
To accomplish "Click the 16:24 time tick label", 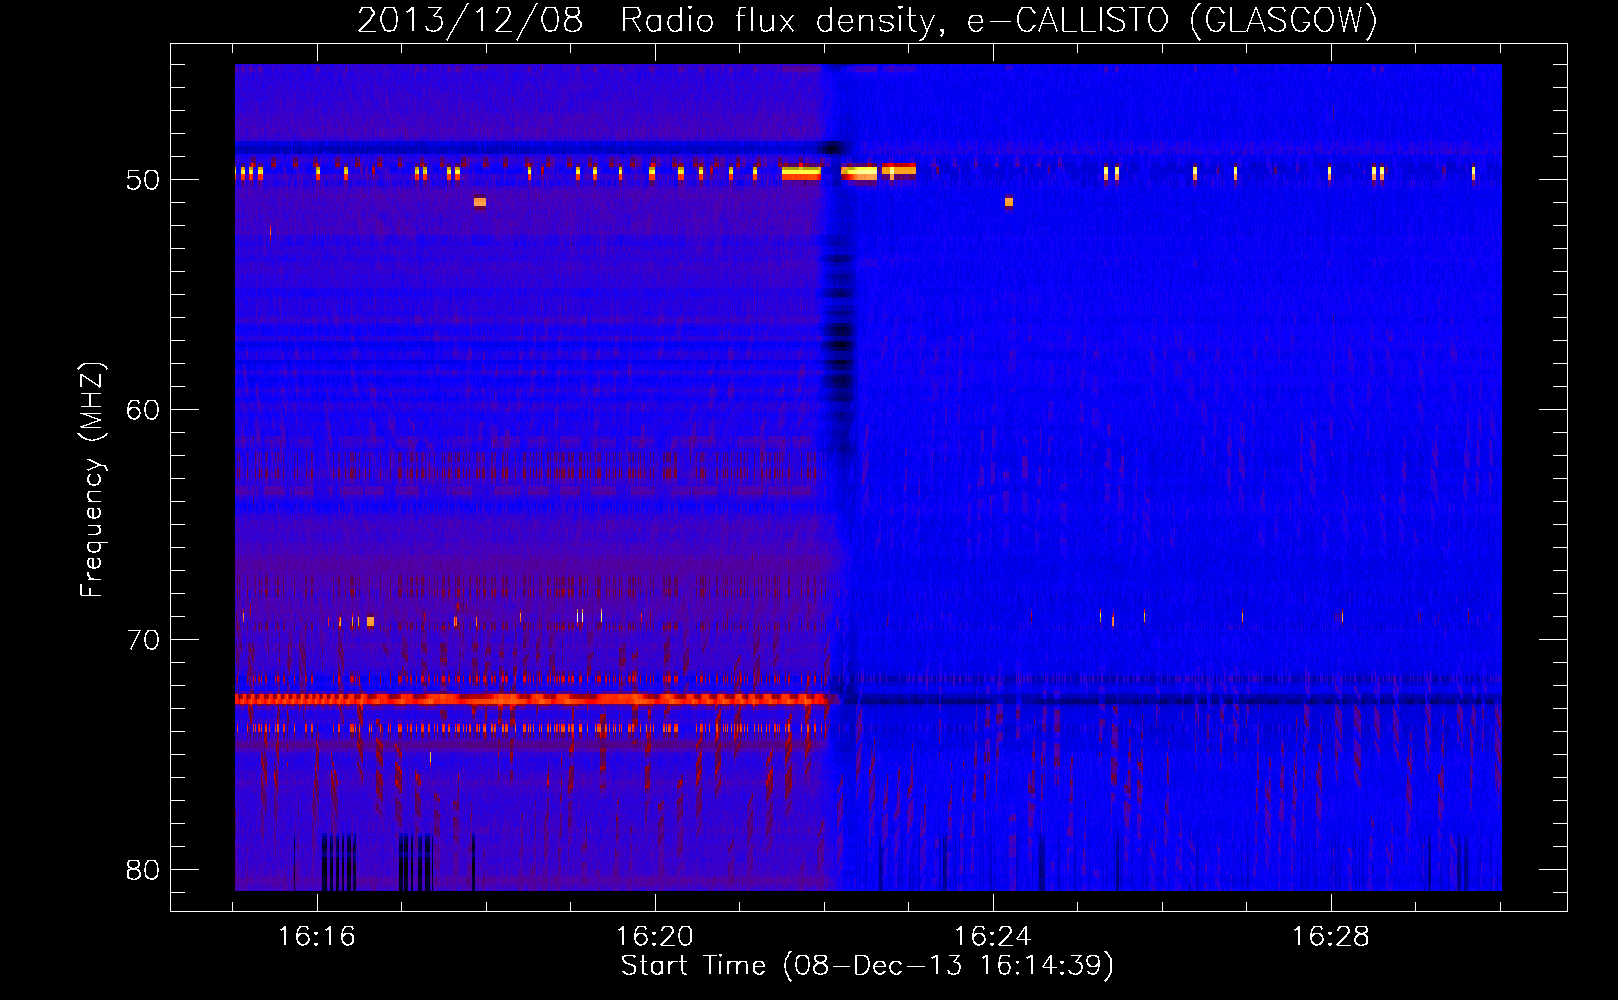I will tap(993, 937).
